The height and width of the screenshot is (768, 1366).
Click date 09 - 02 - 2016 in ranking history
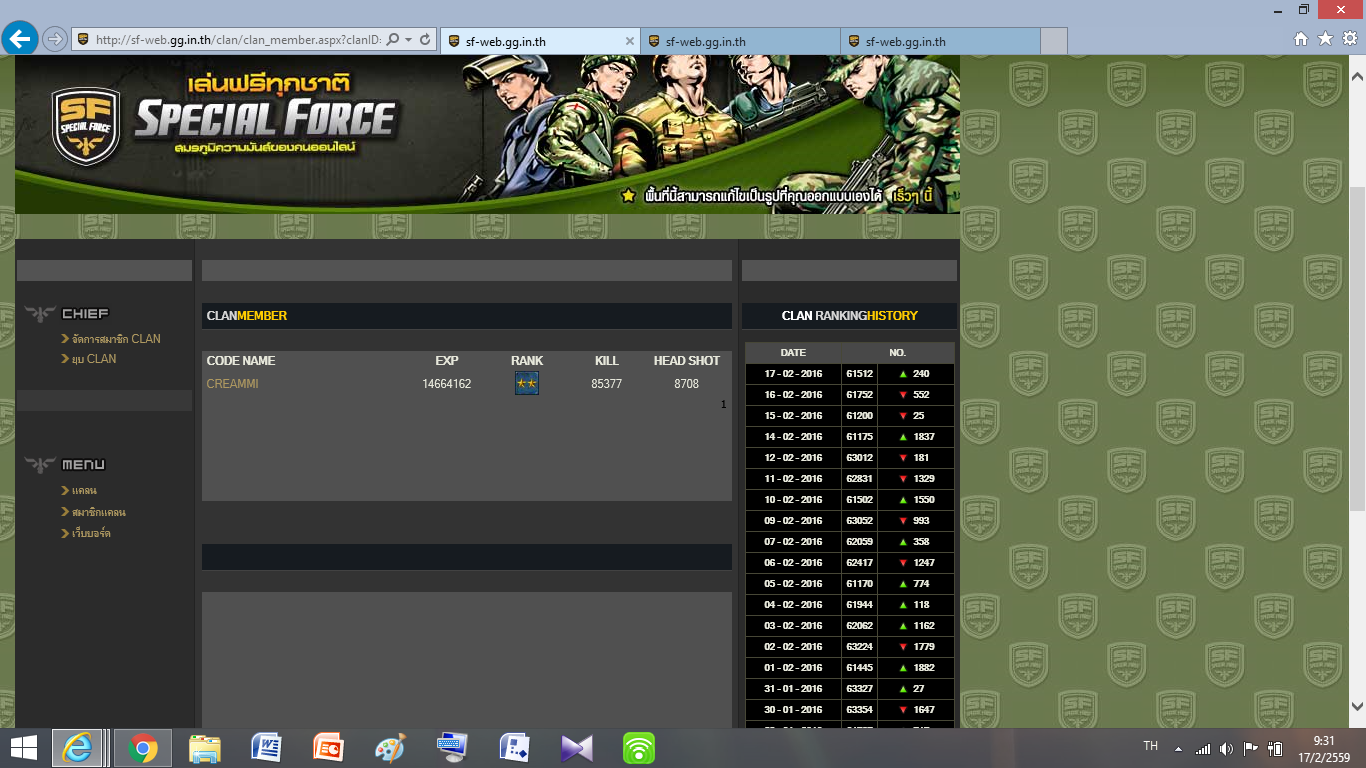click(793, 521)
